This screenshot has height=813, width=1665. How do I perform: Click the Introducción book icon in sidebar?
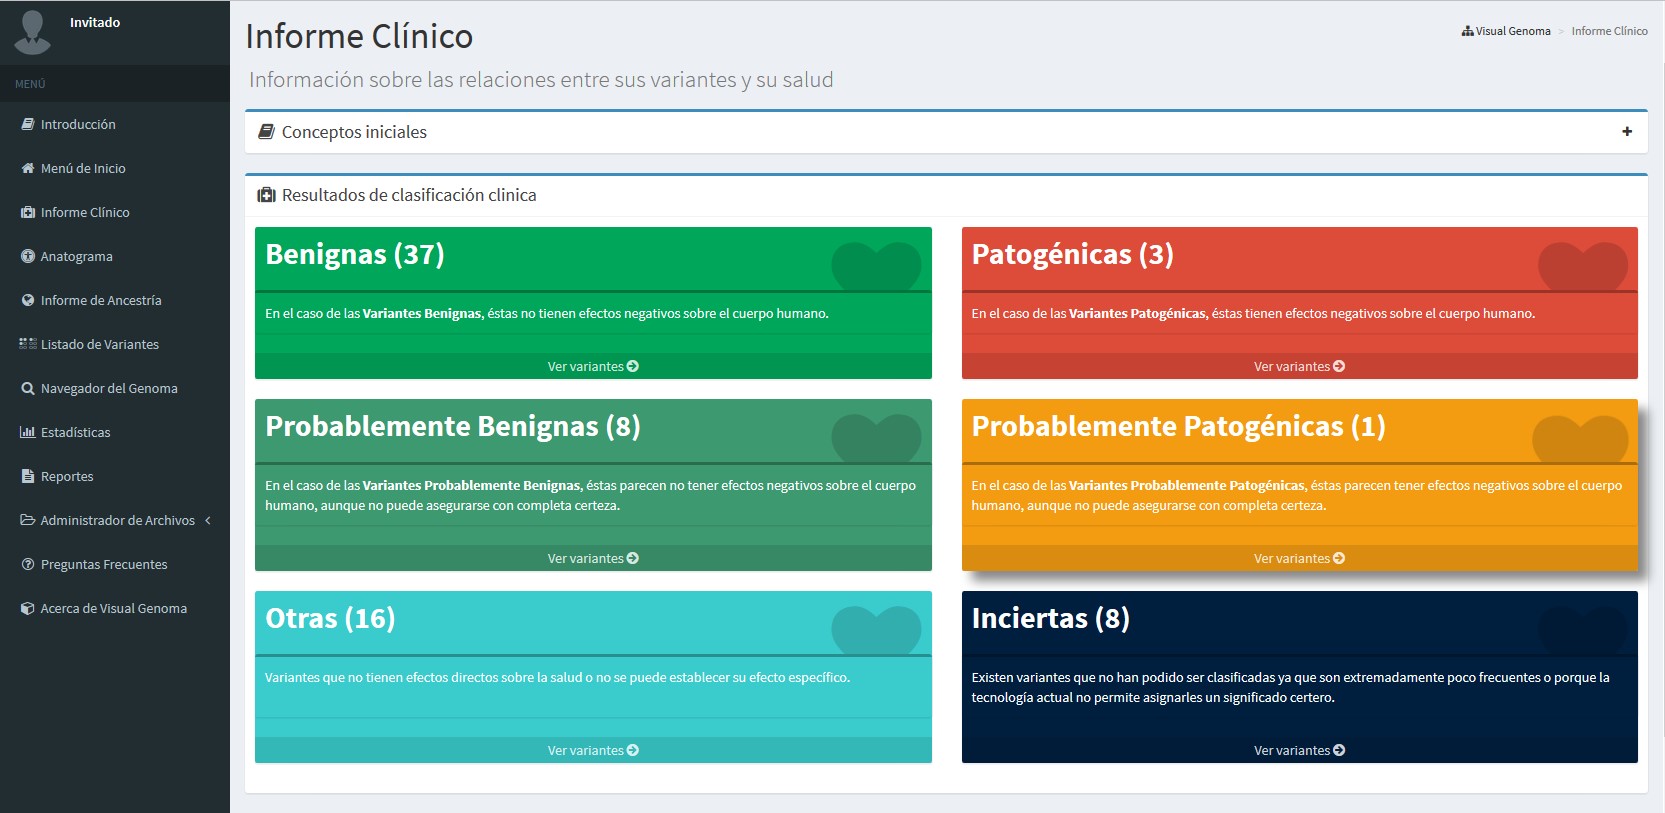coord(28,124)
